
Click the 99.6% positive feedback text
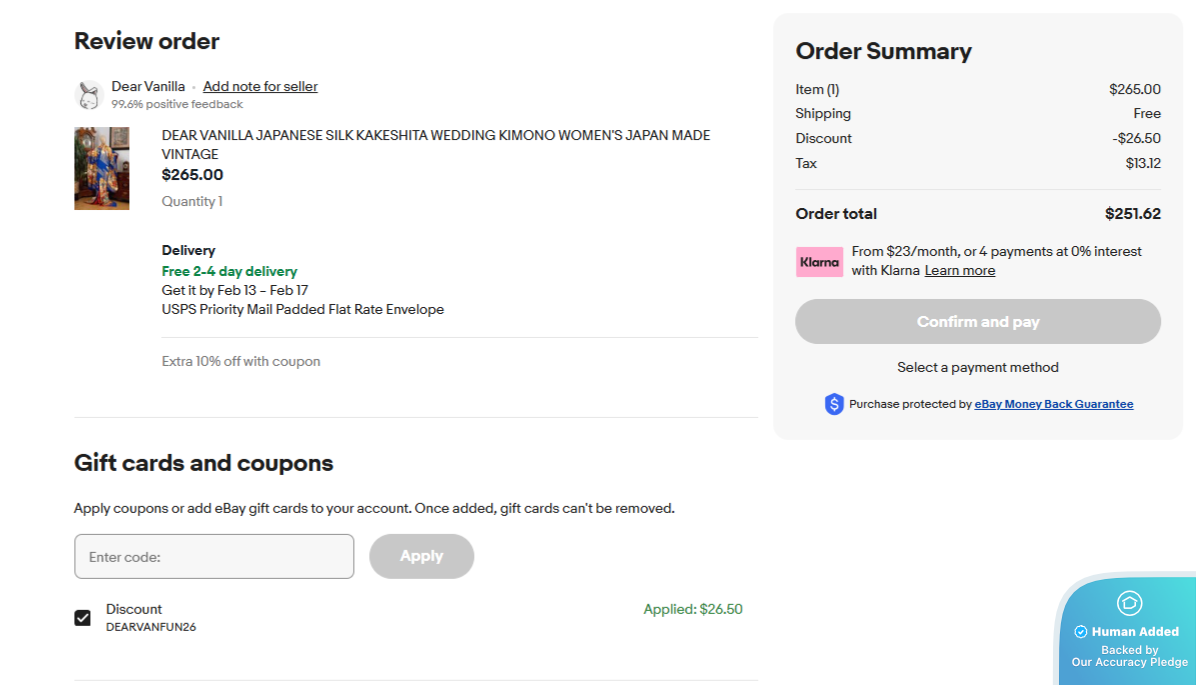tap(177, 104)
